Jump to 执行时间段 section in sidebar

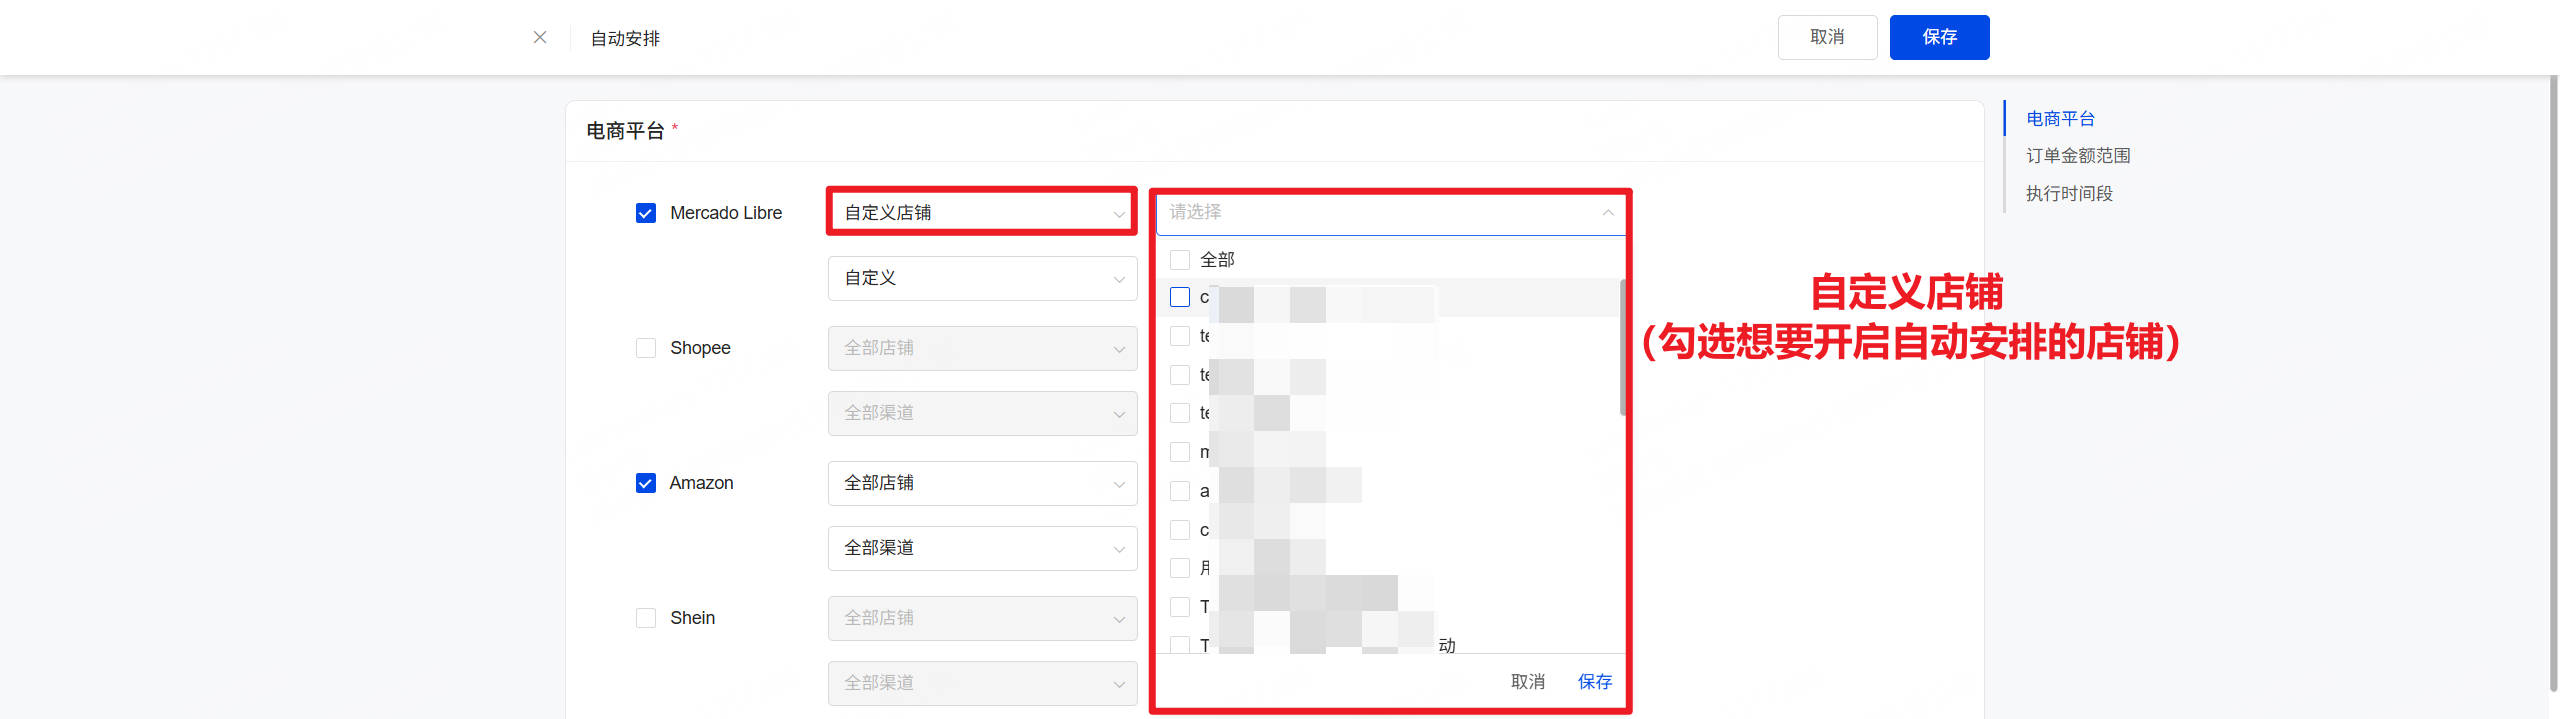(2068, 194)
